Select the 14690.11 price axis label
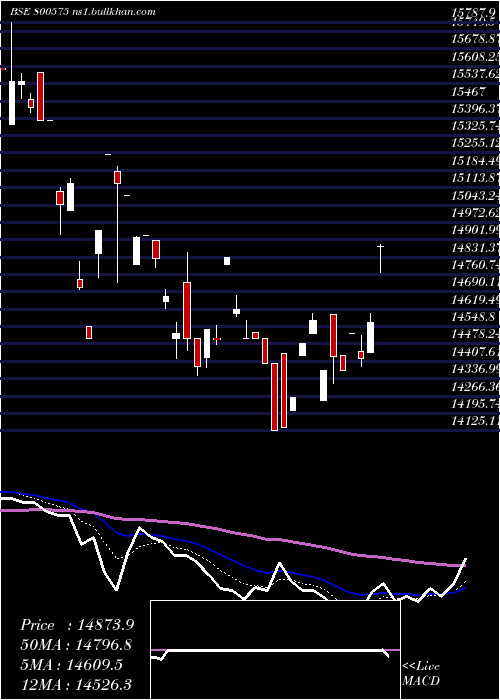The image size is (500, 700). pos(475,282)
